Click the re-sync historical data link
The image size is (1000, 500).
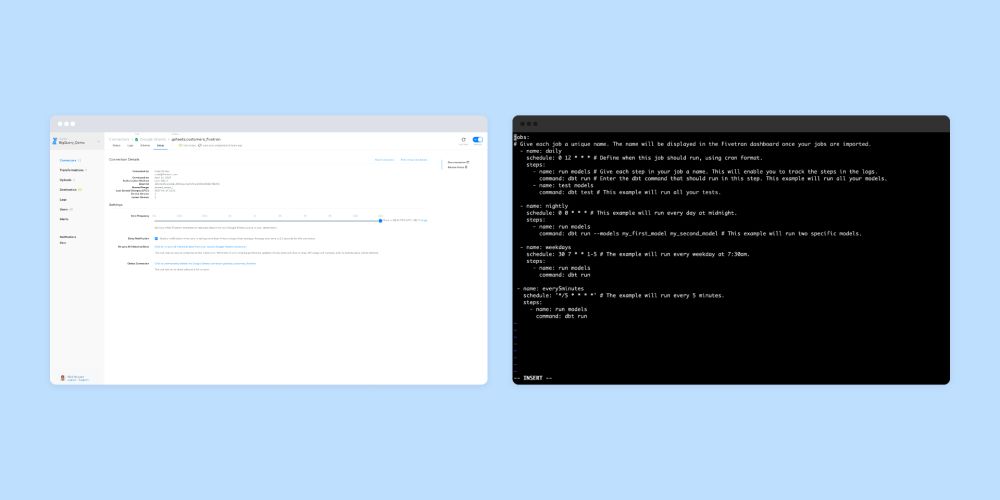(x=200, y=246)
